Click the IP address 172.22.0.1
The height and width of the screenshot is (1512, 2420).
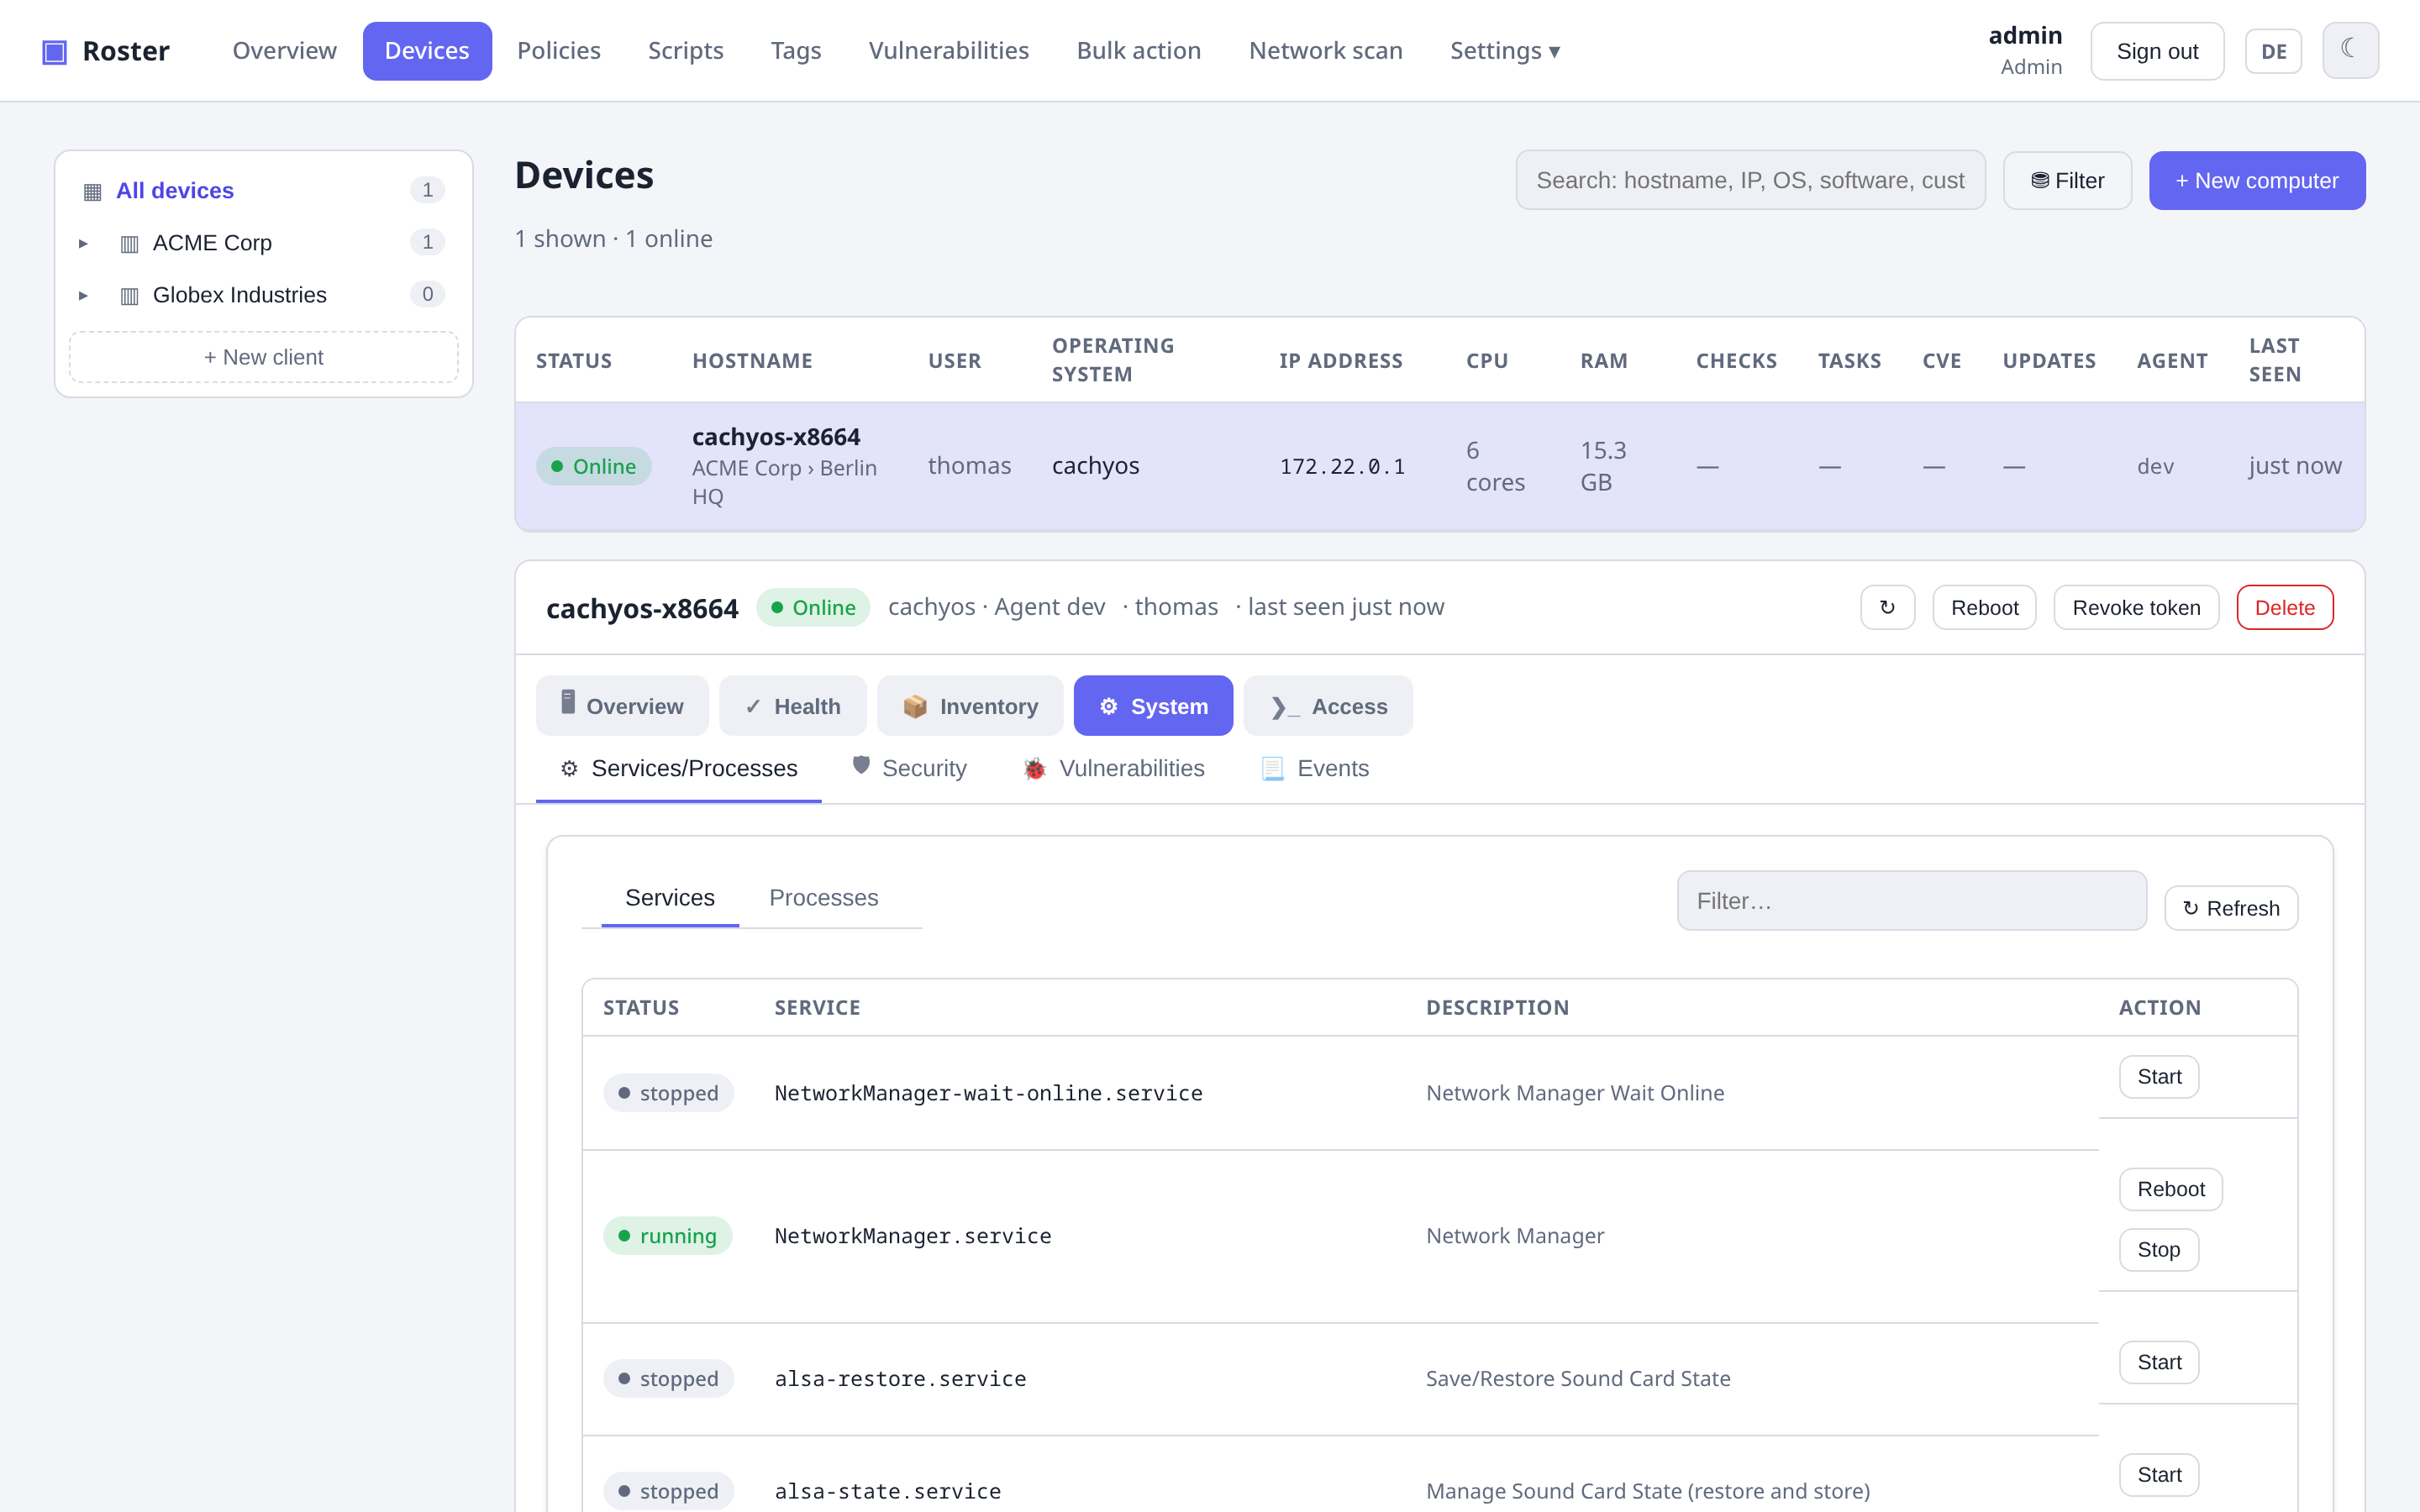click(1342, 467)
